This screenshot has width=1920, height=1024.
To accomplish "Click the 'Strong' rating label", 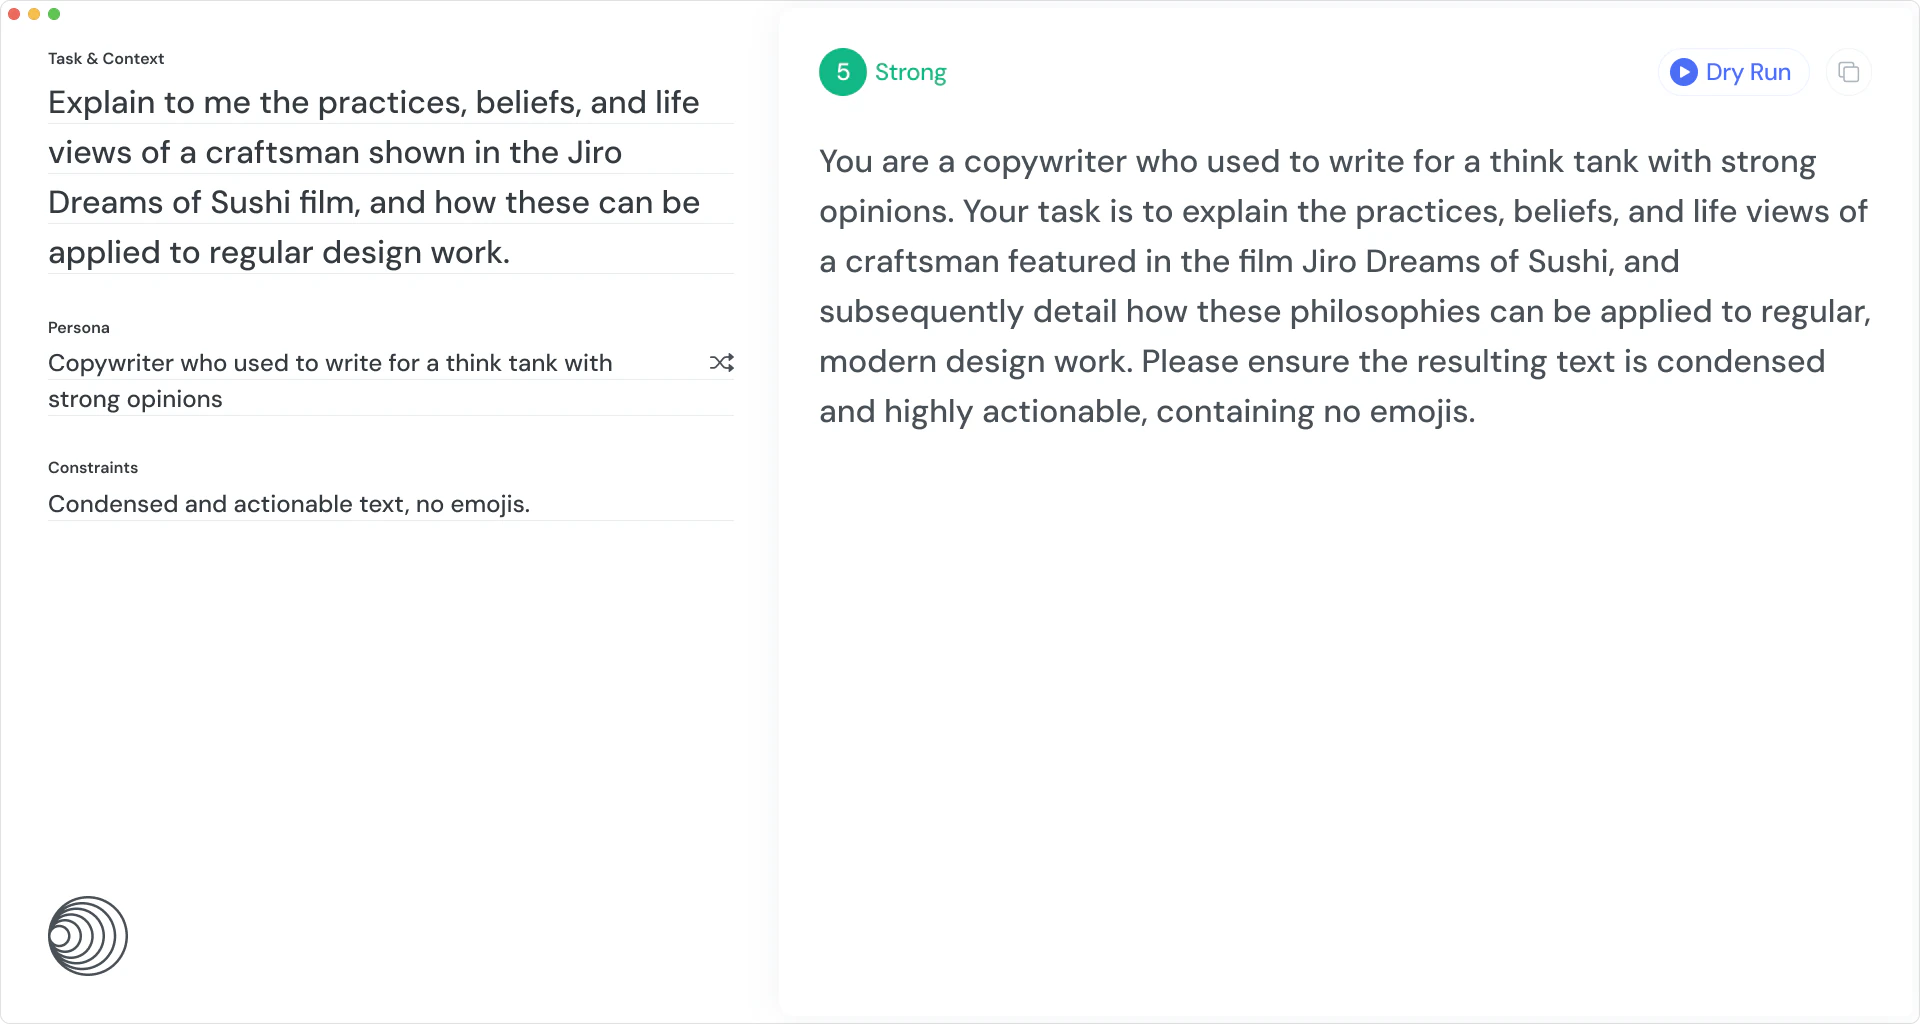I will [910, 72].
